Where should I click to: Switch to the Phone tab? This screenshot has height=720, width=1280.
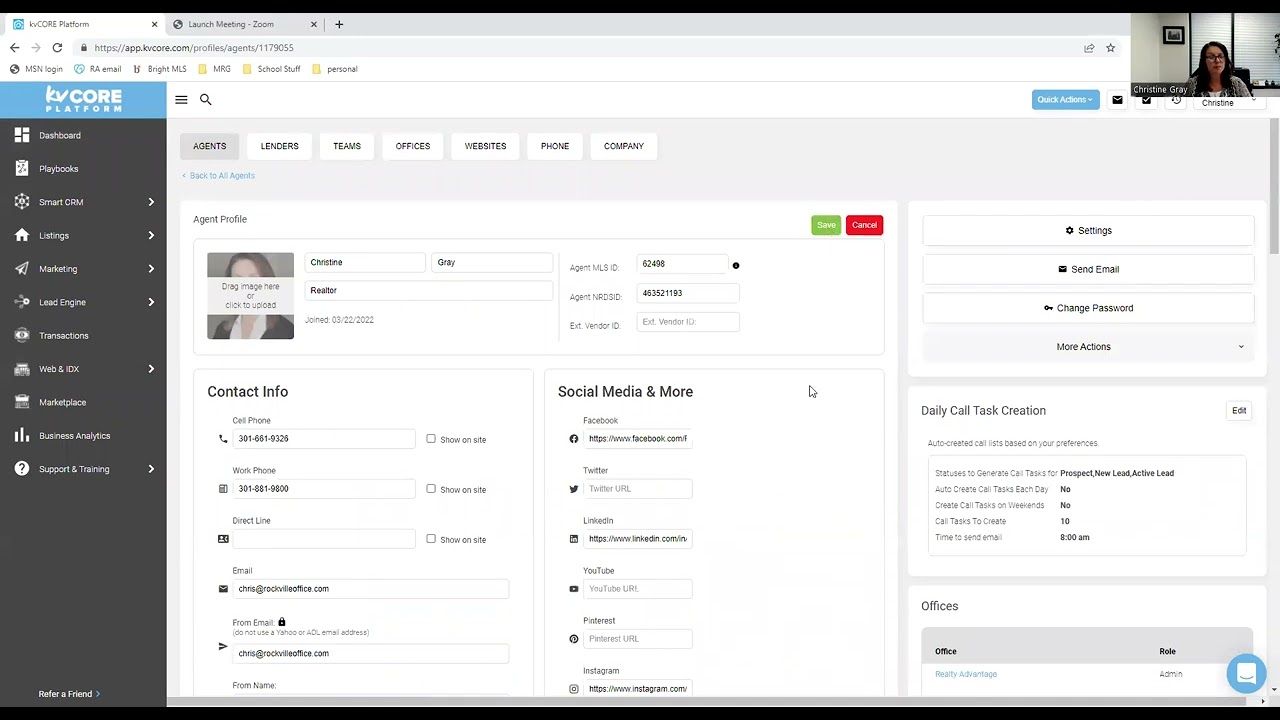coord(555,146)
